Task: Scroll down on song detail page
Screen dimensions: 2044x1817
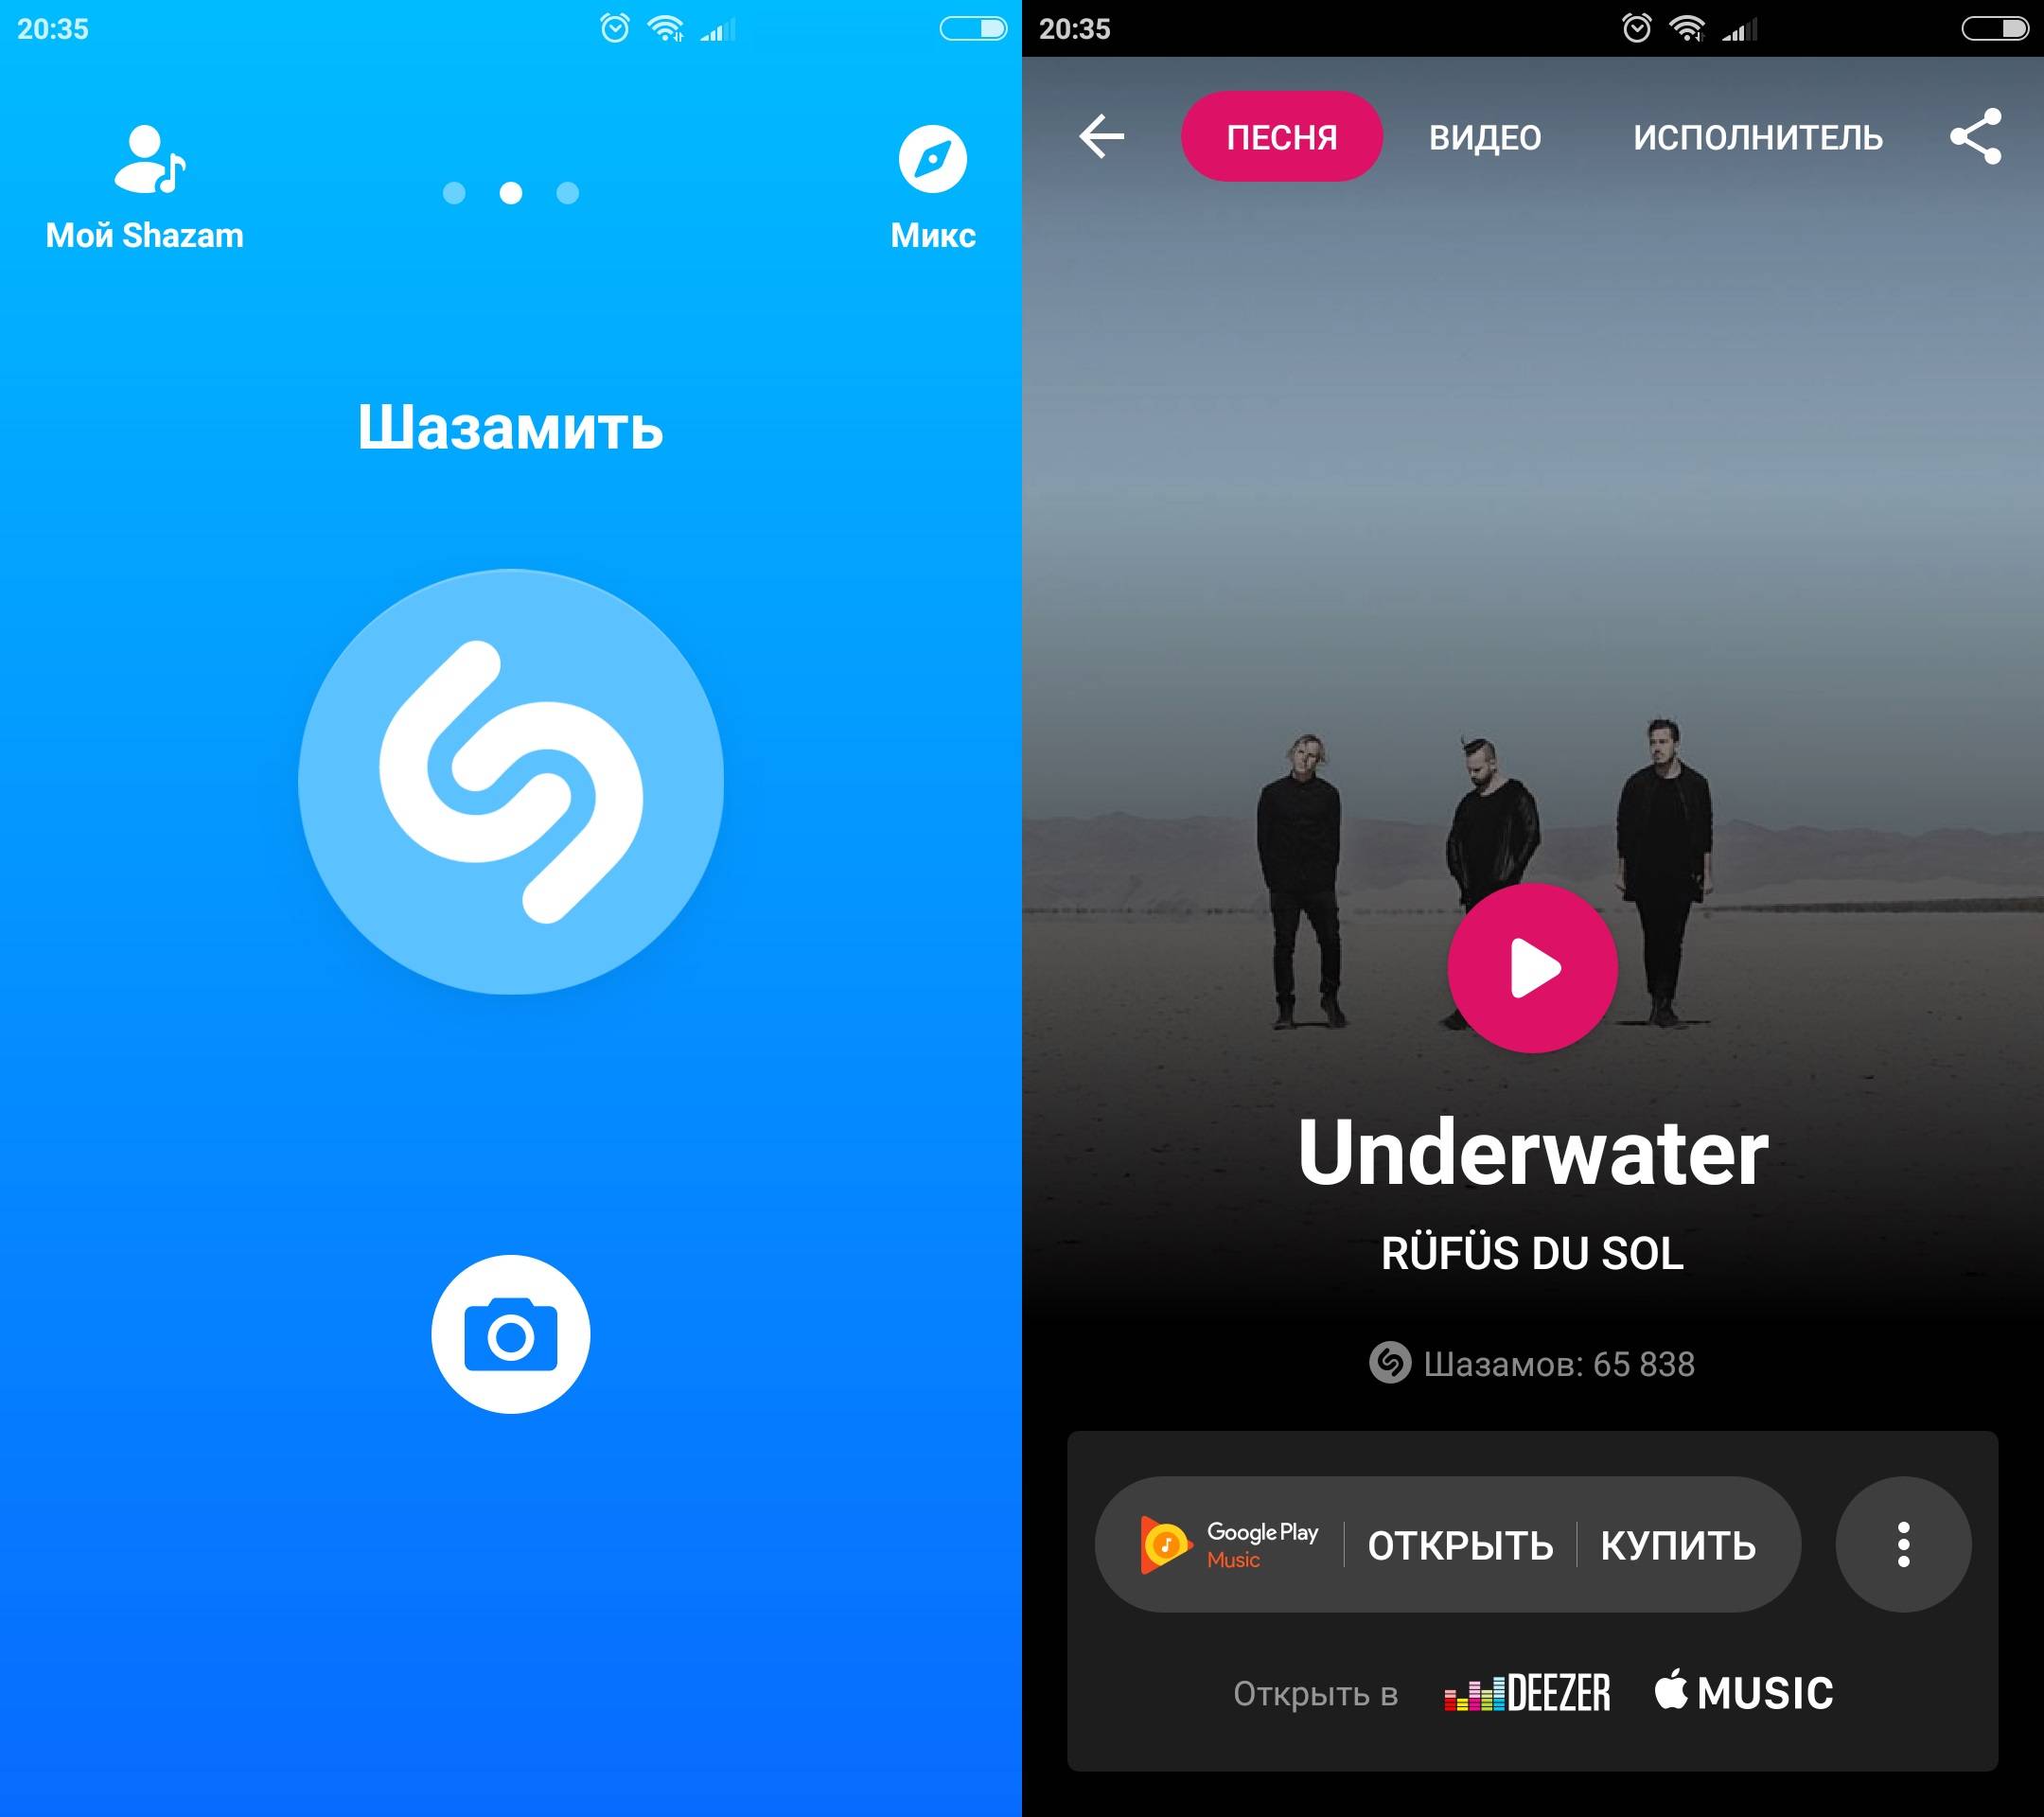Action: 1532,1052
